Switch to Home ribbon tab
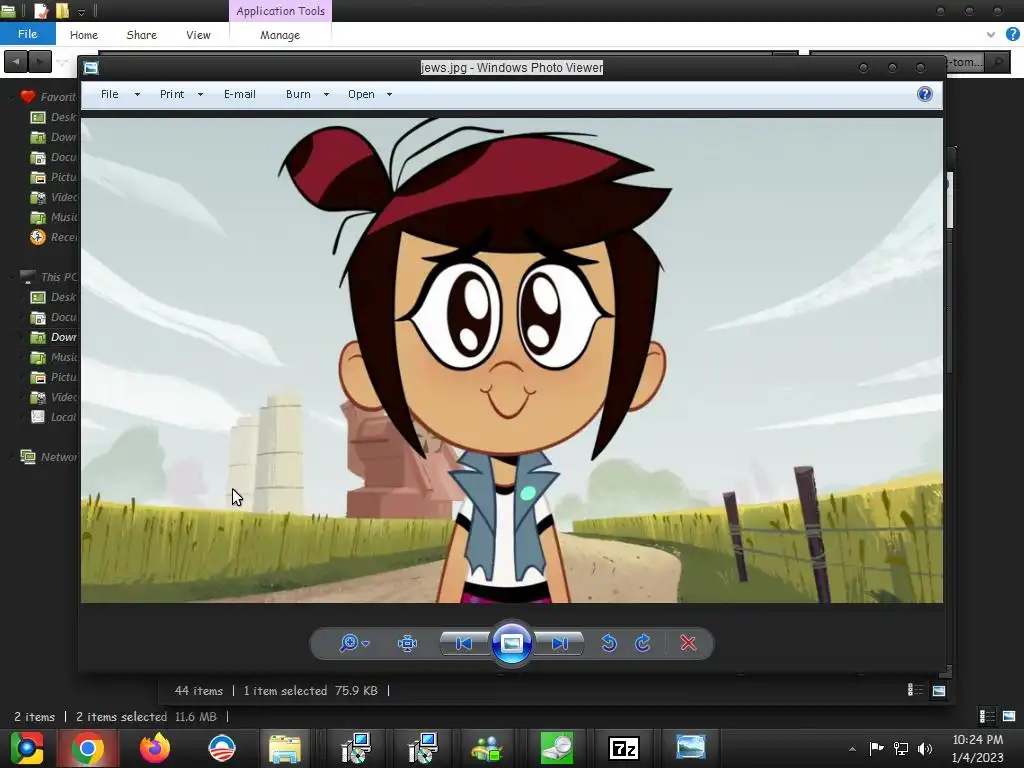 coord(84,35)
